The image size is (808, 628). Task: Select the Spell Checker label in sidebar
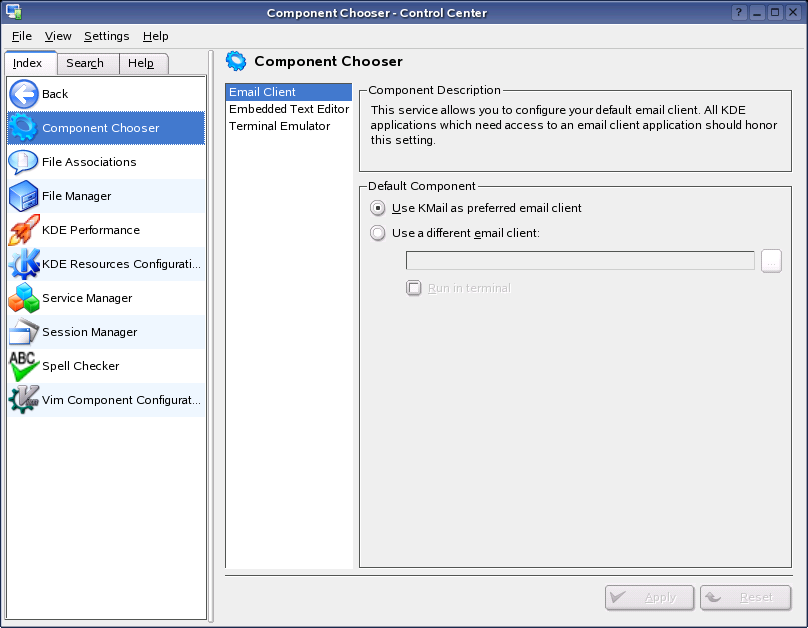pos(80,366)
